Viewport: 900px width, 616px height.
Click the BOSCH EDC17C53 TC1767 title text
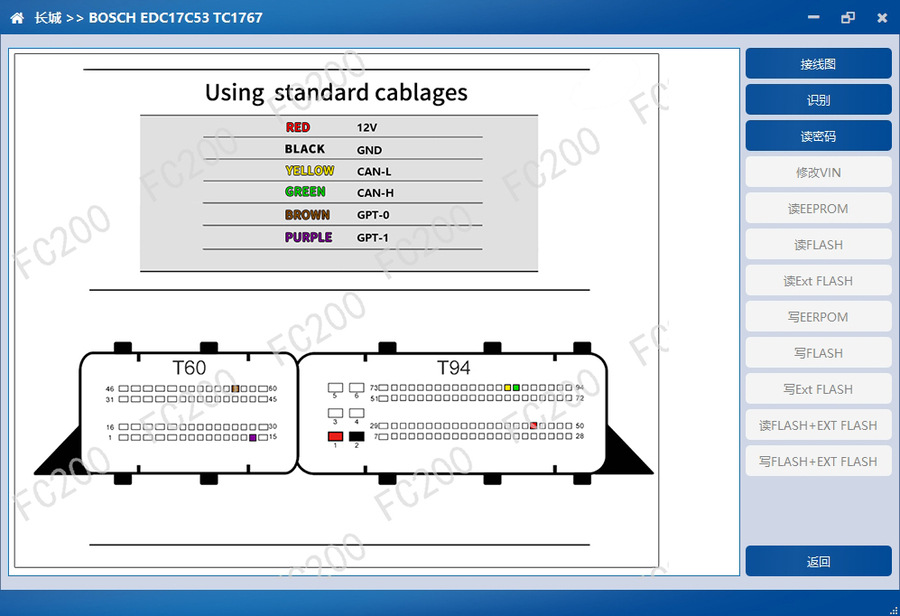[x=176, y=18]
